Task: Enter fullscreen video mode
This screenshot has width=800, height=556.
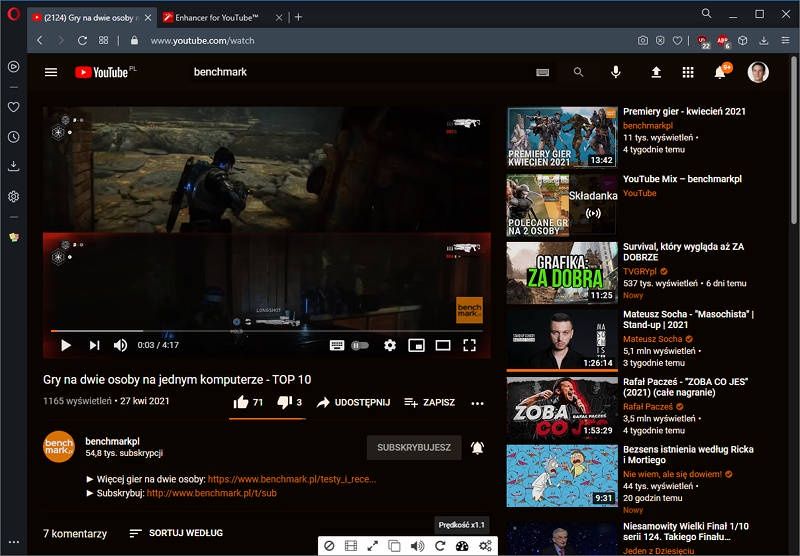Action: (x=469, y=345)
